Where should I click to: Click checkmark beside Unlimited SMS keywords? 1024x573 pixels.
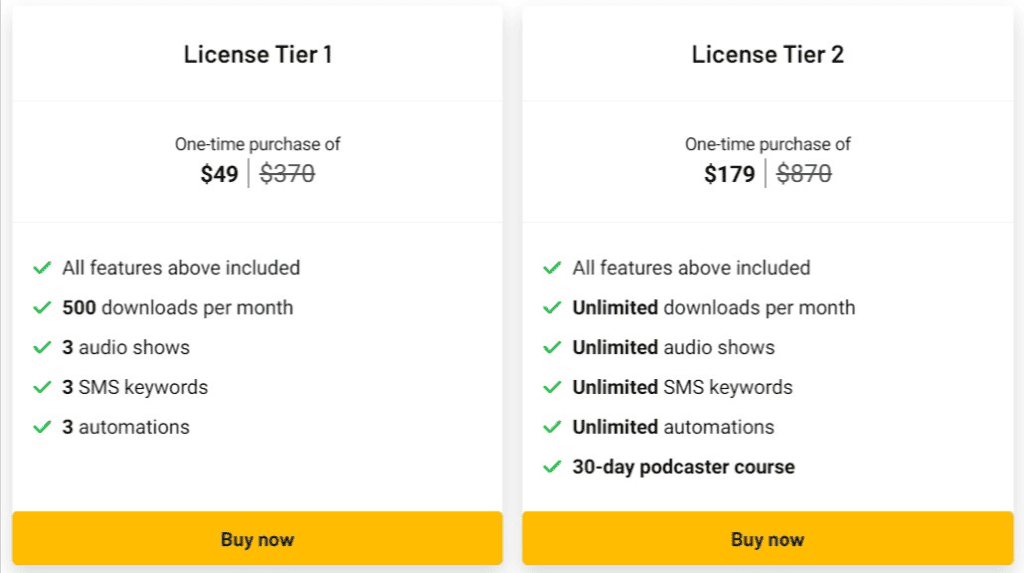pos(552,387)
